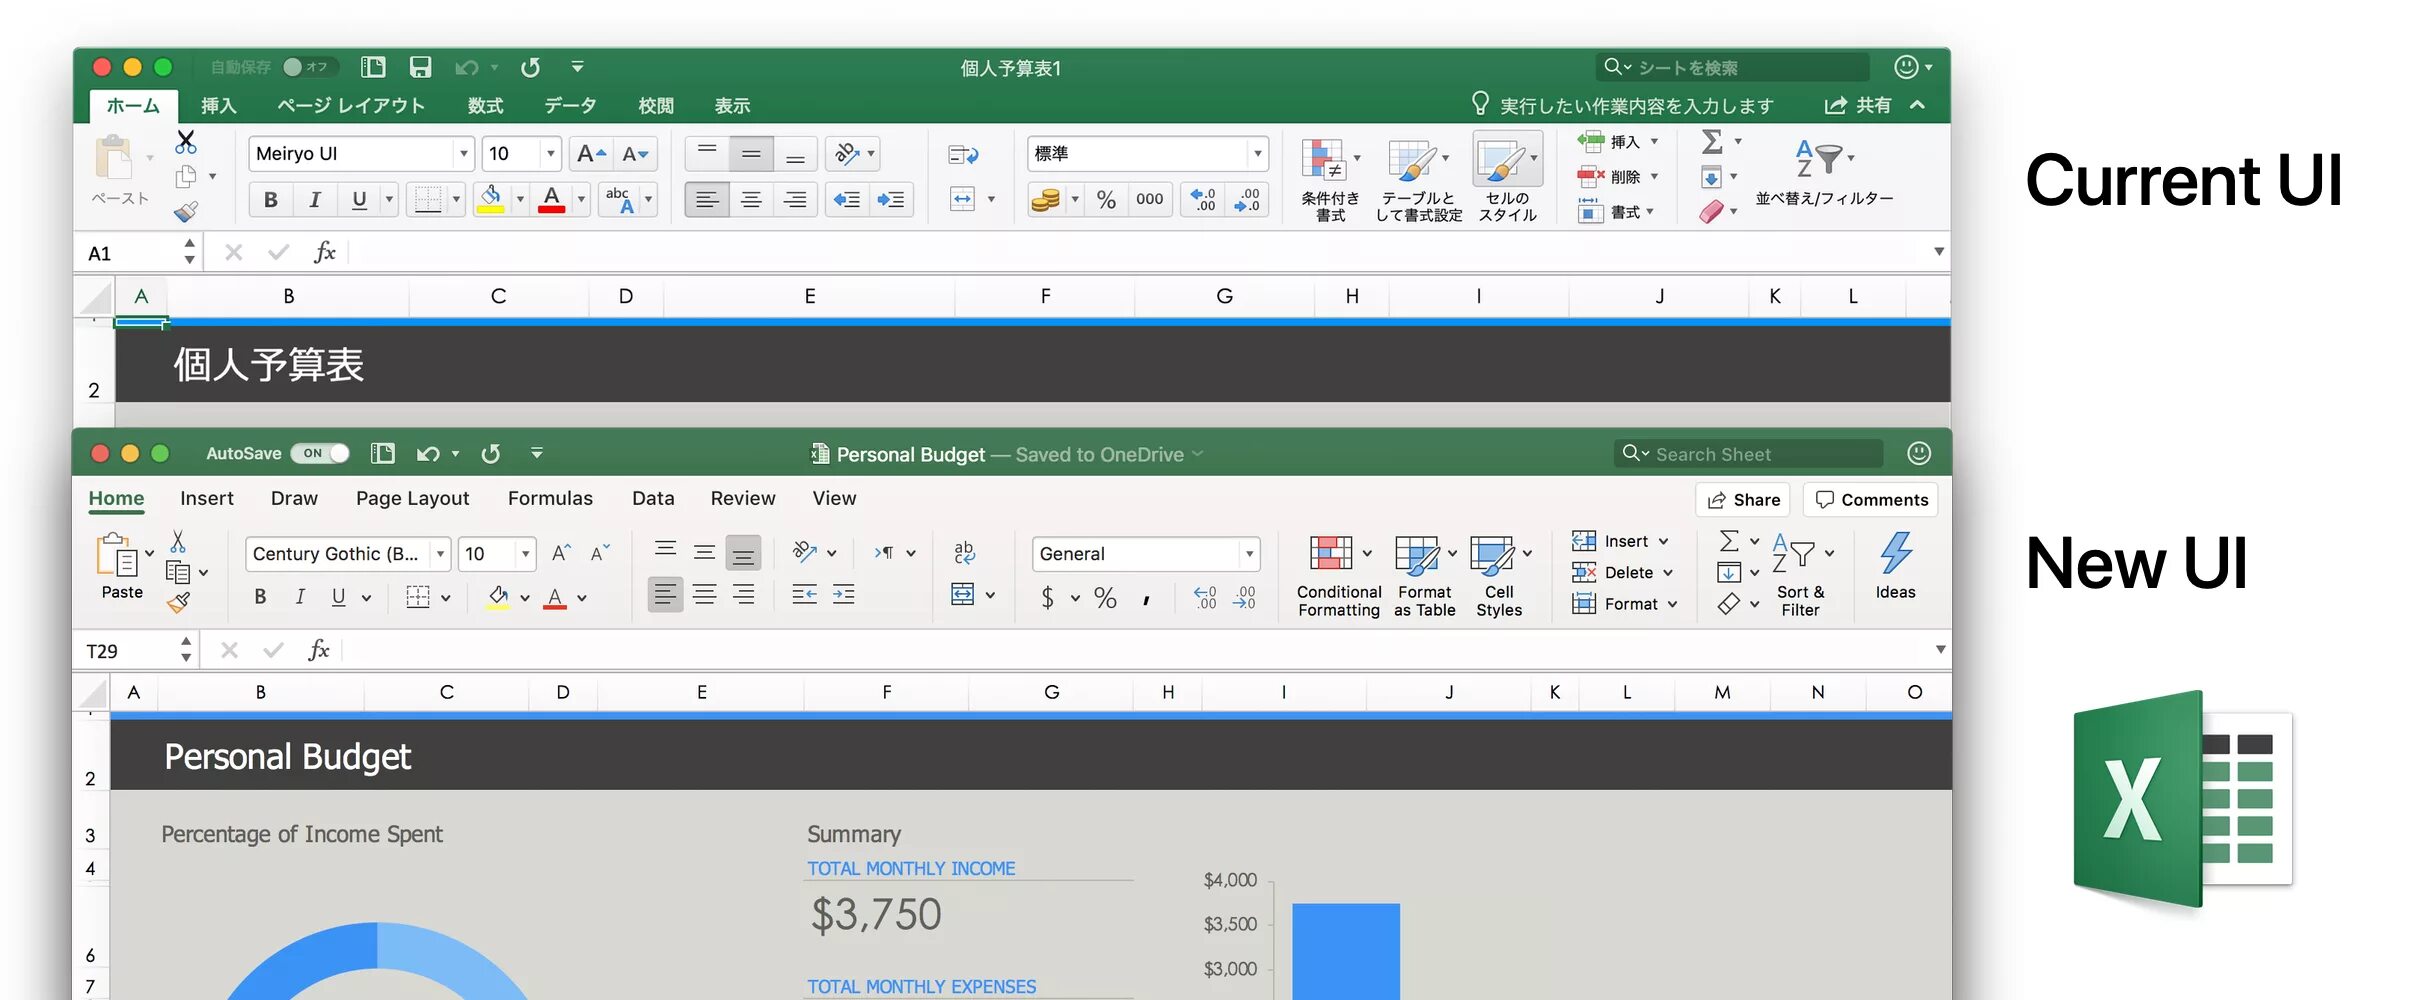Toggle Underline in the New UI ribbon
The width and height of the screenshot is (2430, 1000).
click(339, 597)
